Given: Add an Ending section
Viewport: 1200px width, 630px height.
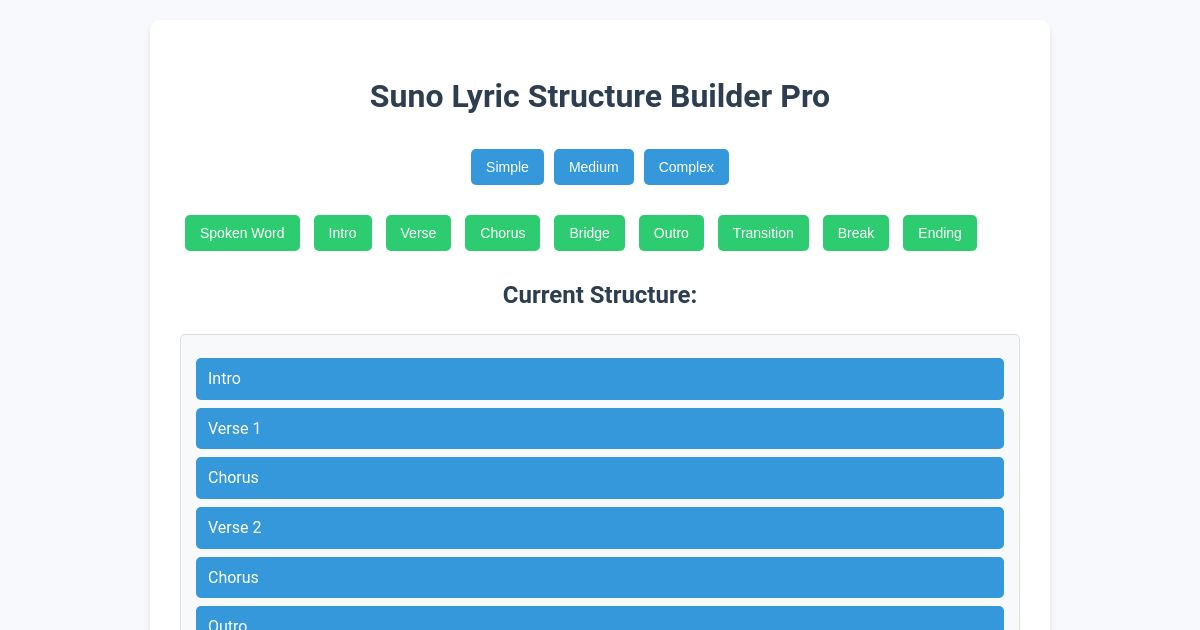Looking at the screenshot, I should coord(939,233).
